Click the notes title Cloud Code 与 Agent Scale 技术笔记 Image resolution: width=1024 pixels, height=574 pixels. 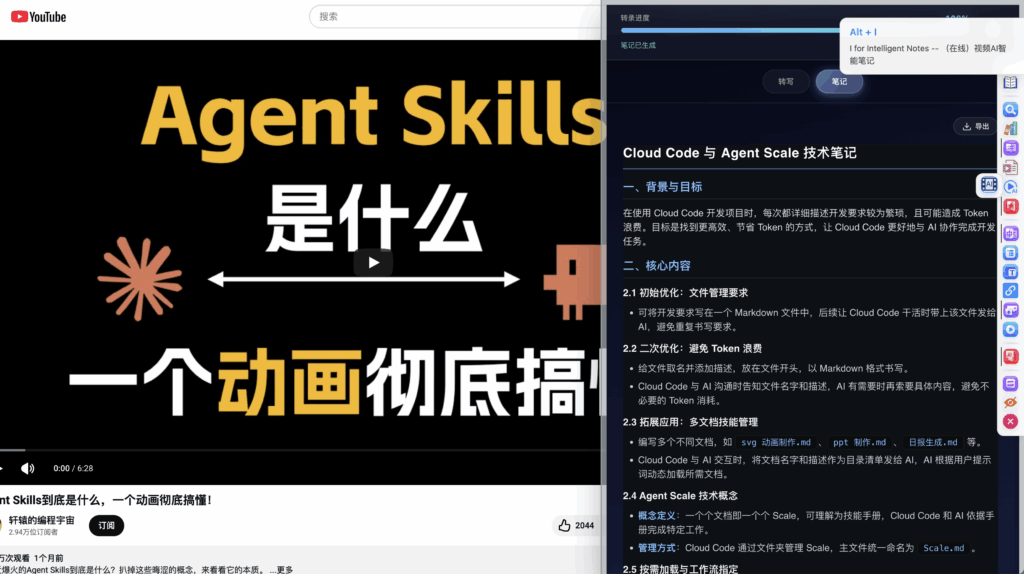pos(739,153)
